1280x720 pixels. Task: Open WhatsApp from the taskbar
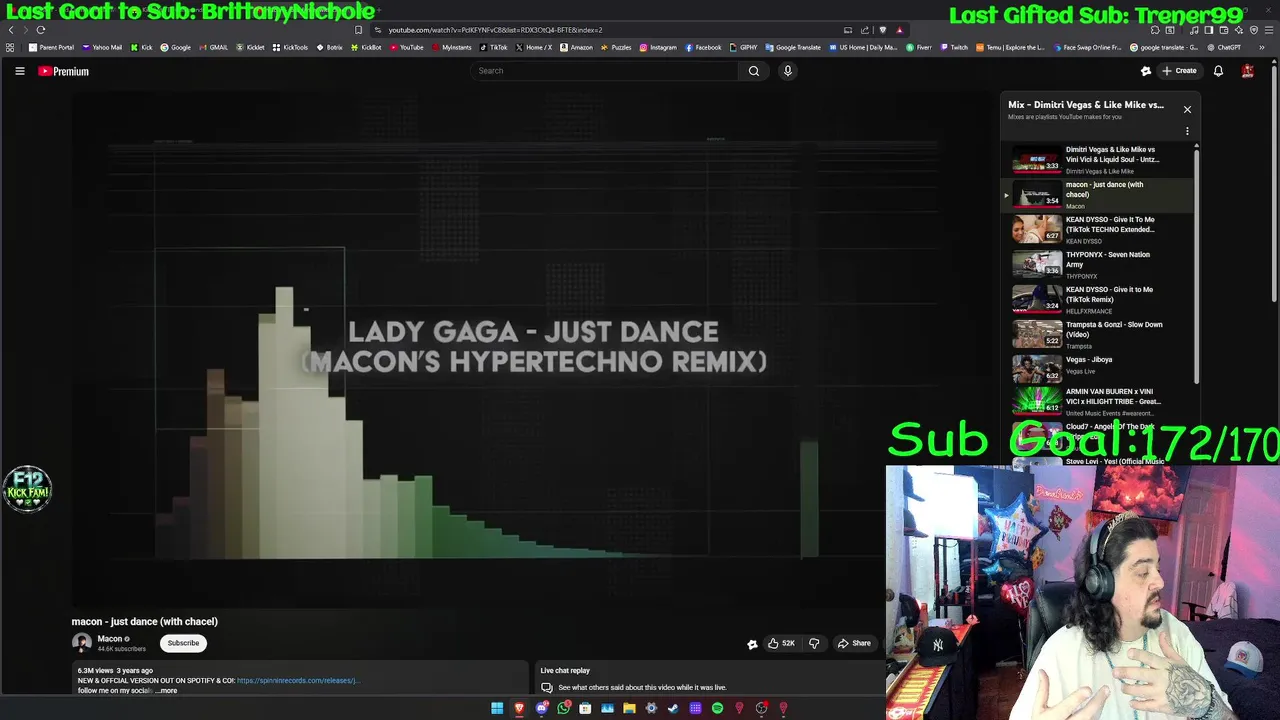pyautogui.click(x=563, y=708)
